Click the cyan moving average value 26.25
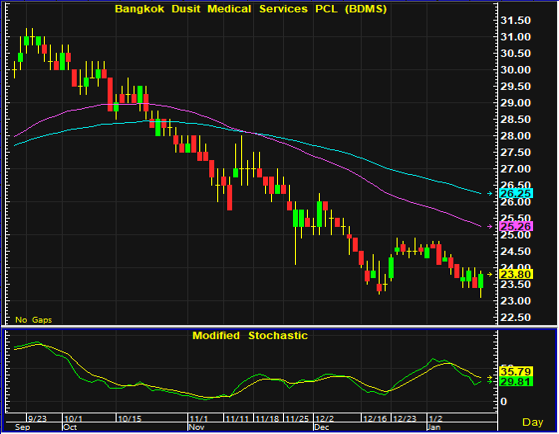 click(516, 193)
